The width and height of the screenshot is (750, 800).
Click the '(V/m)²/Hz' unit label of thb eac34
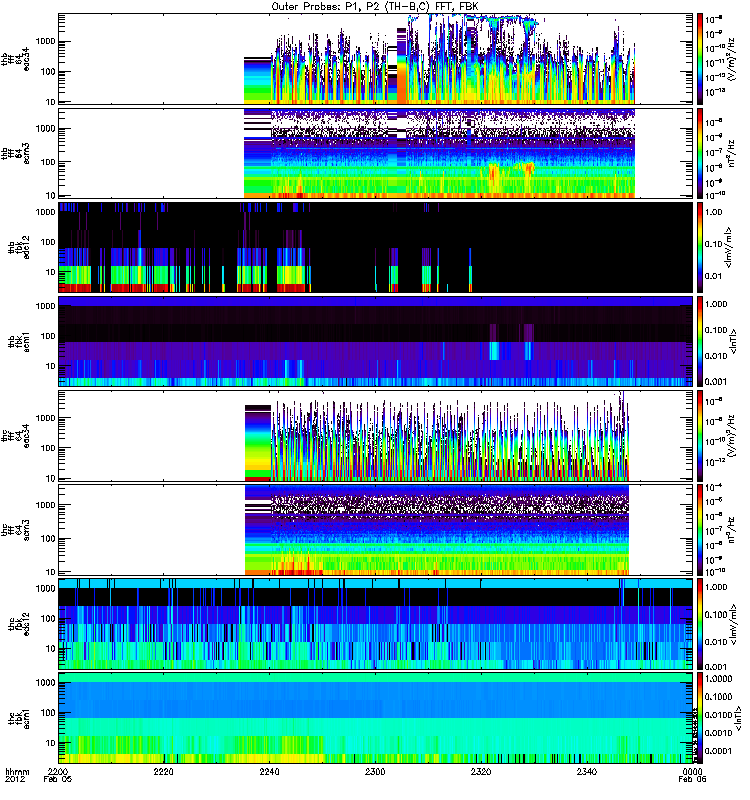coord(731,59)
